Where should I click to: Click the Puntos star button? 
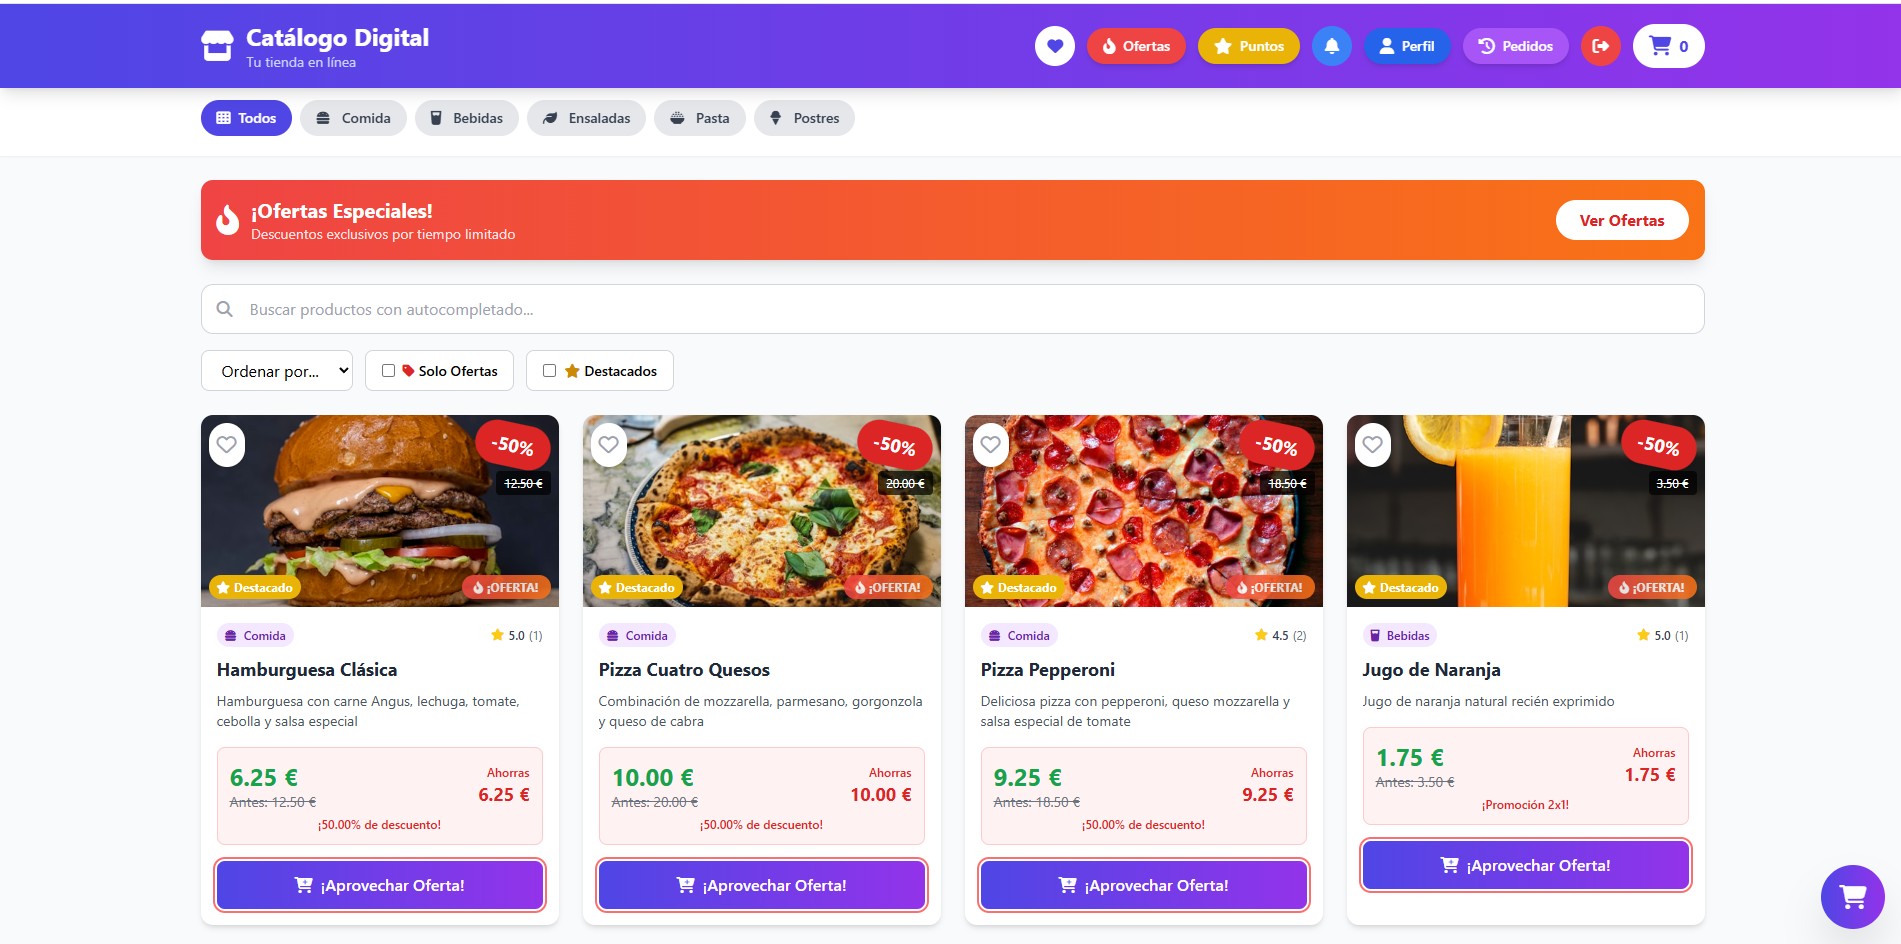1248,45
